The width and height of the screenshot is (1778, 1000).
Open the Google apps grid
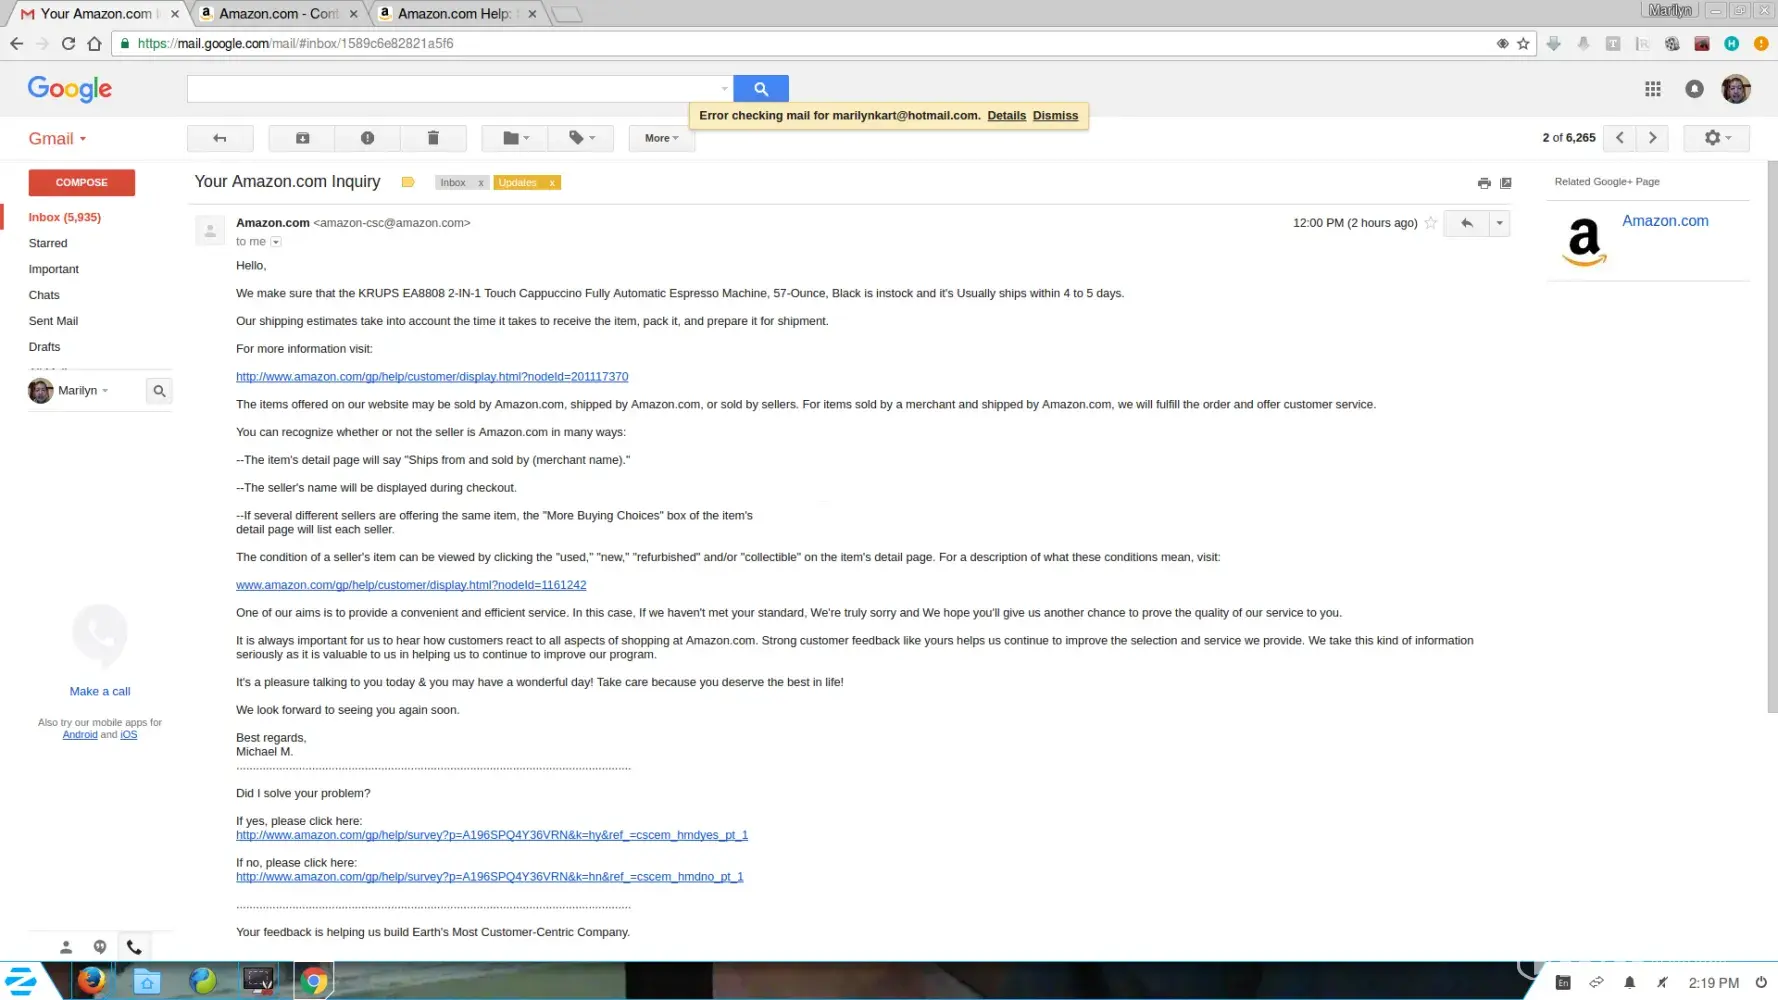coord(1653,89)
